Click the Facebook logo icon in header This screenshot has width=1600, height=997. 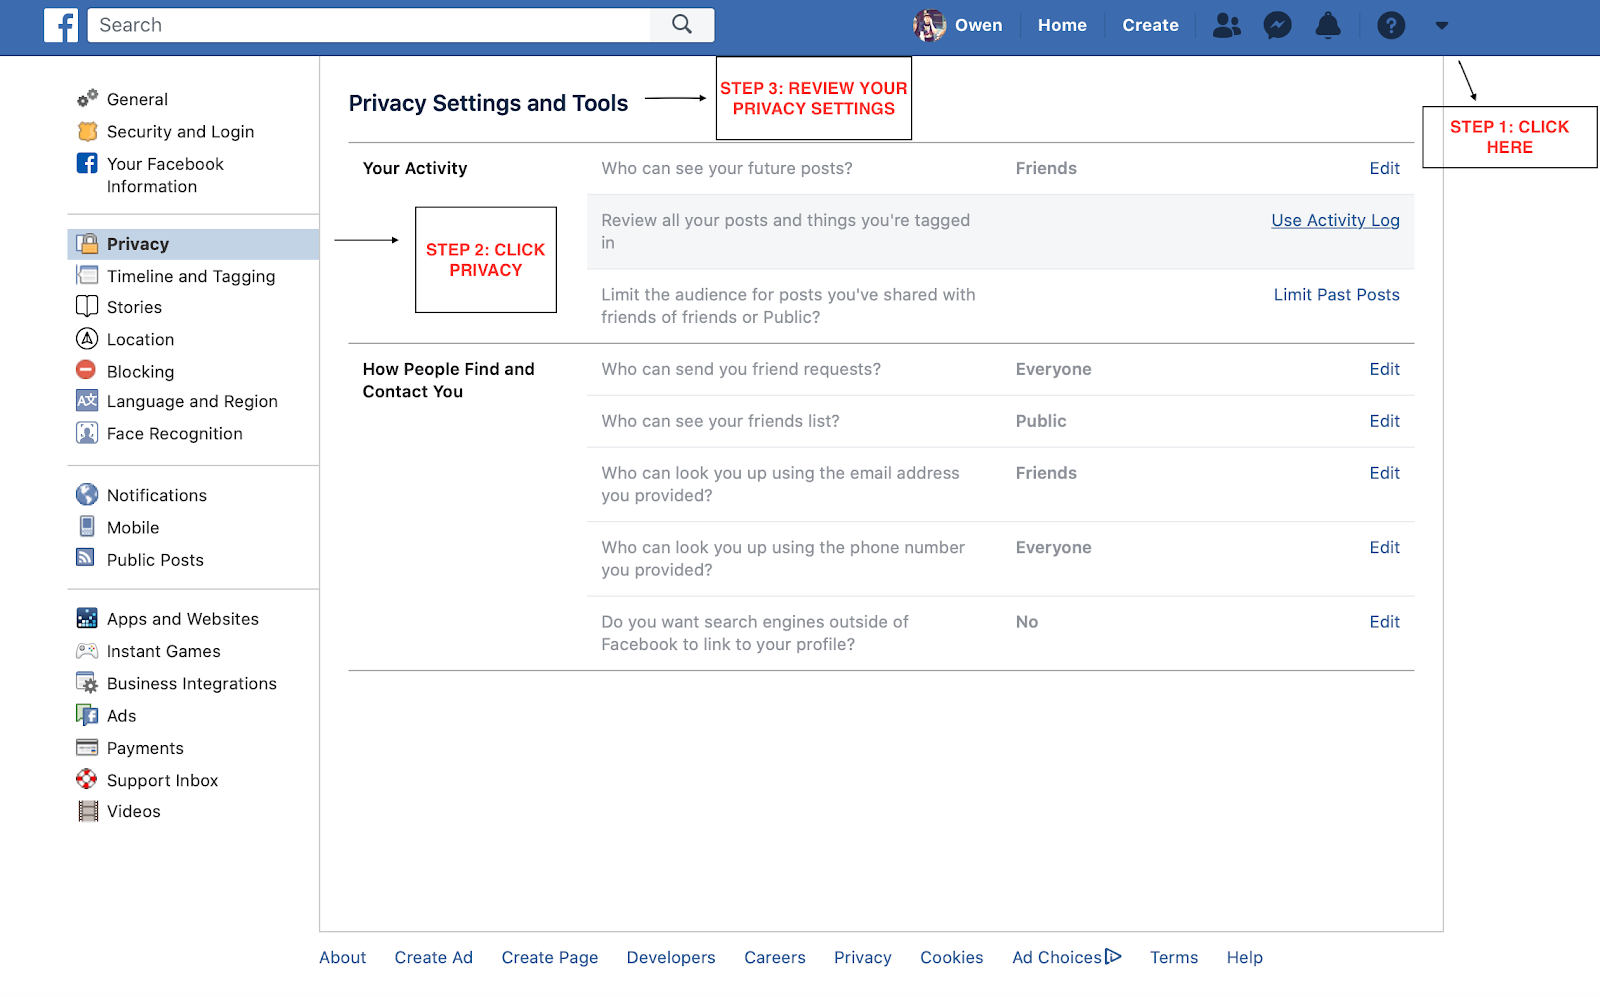(61, 25)
